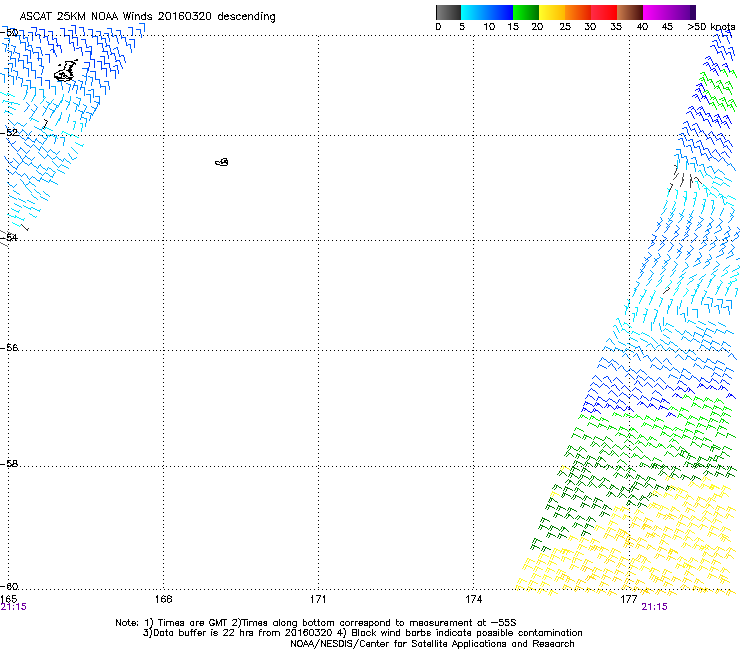Click 'NOAA/NESDIS/Center for Satellite Applications and Research' credit
The height and width of the screenshot is (650, 740).
click(432, 644)
